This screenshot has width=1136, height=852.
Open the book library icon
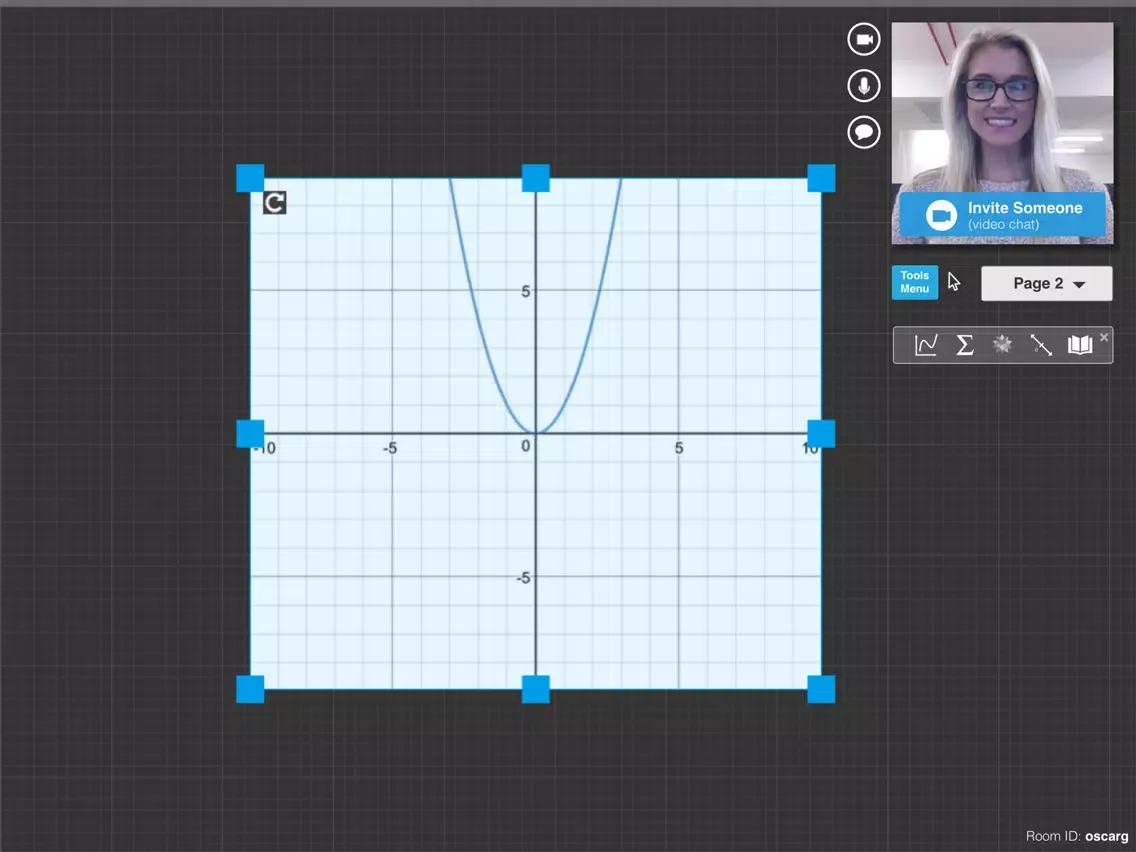1079,345
